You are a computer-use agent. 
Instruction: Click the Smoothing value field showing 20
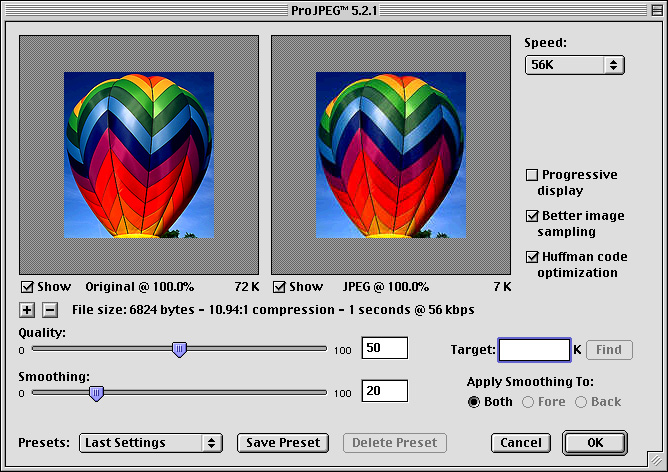coord(384,391)
